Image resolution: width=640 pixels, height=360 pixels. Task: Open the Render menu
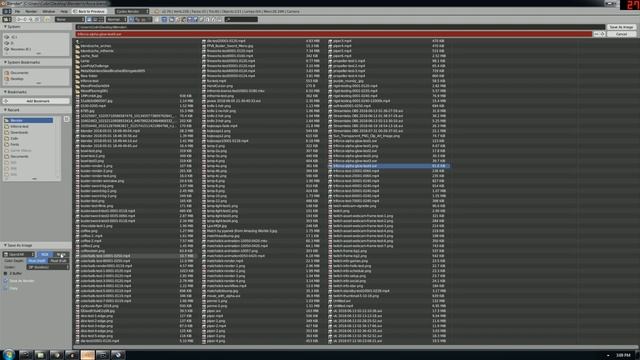(x=31, y=11)
